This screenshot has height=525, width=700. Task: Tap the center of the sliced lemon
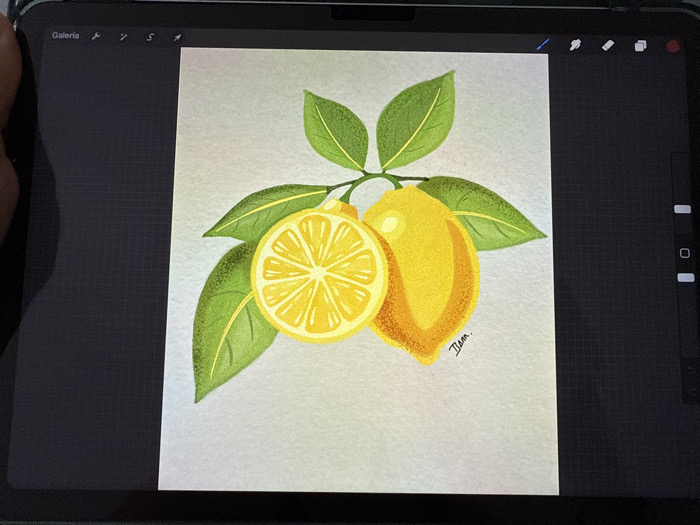319,275
